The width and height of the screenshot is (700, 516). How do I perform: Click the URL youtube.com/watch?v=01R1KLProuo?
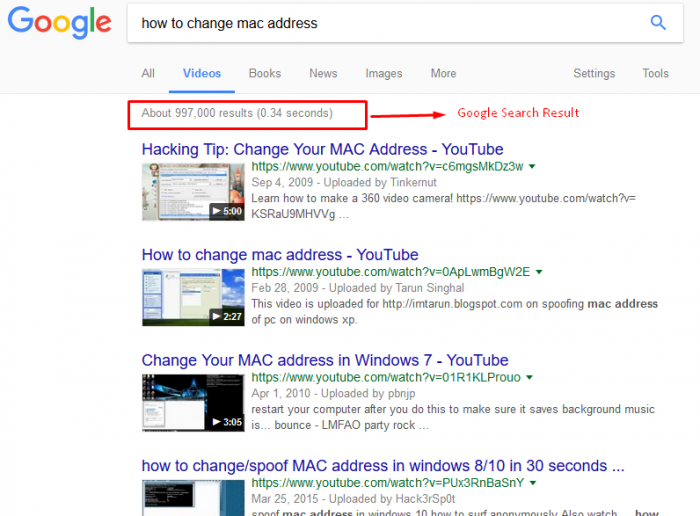point(386,377)
